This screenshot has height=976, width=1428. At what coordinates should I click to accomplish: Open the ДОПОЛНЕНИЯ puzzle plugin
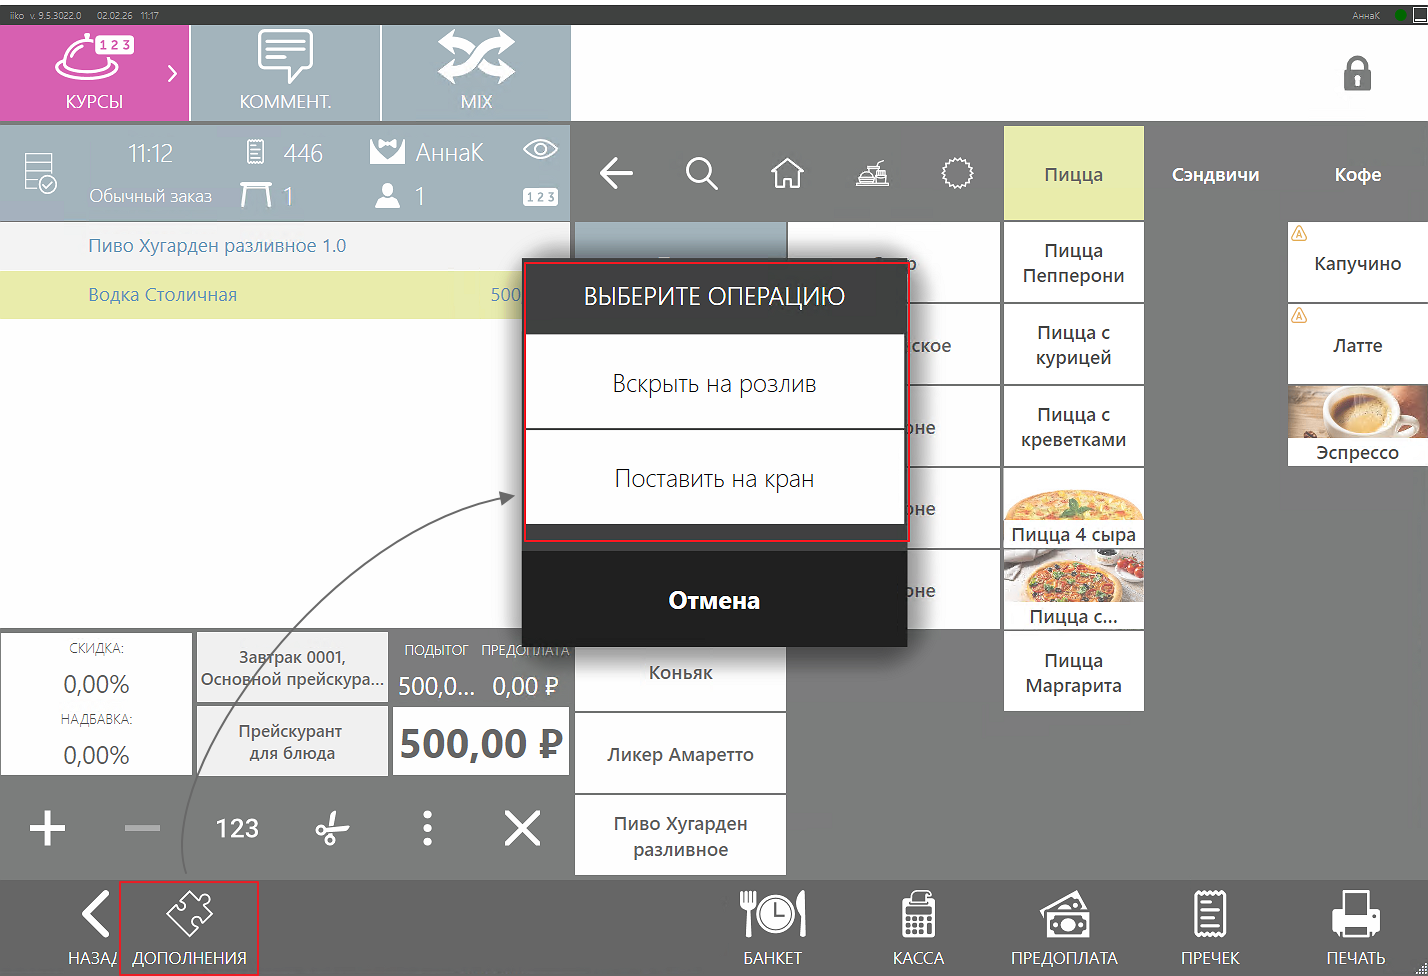pos(189,928)
